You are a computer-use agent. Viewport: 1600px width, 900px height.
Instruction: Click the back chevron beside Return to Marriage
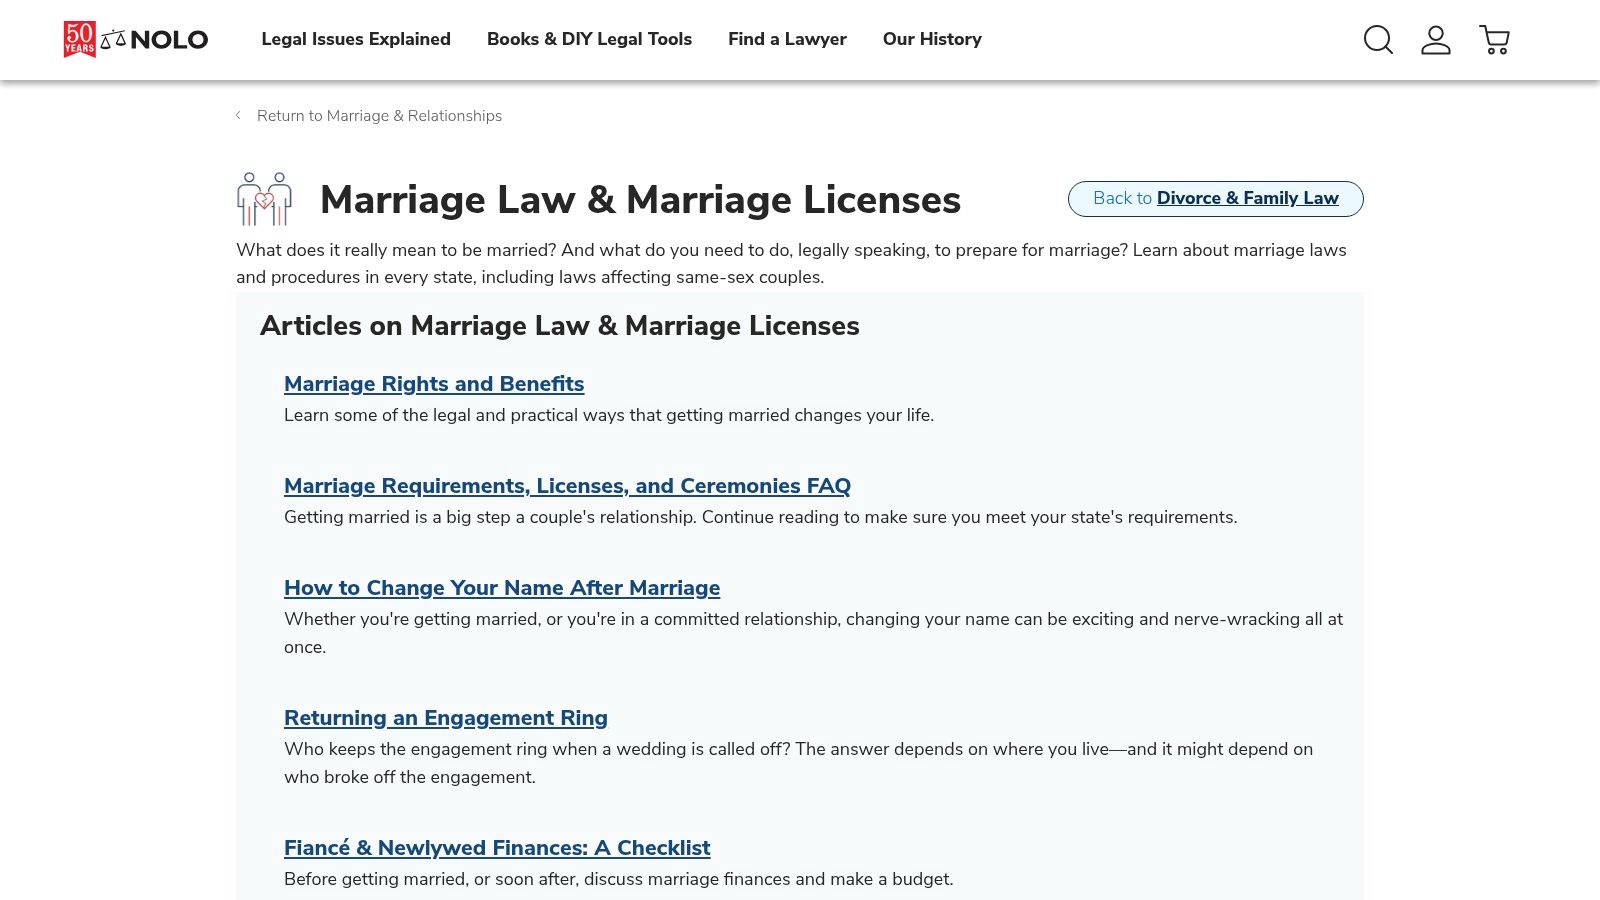238,115
